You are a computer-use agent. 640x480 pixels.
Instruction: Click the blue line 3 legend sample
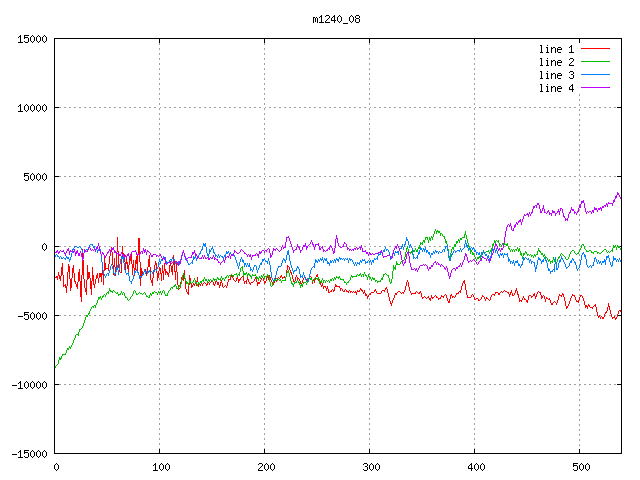pyautogui.click(x=596, y=75)
